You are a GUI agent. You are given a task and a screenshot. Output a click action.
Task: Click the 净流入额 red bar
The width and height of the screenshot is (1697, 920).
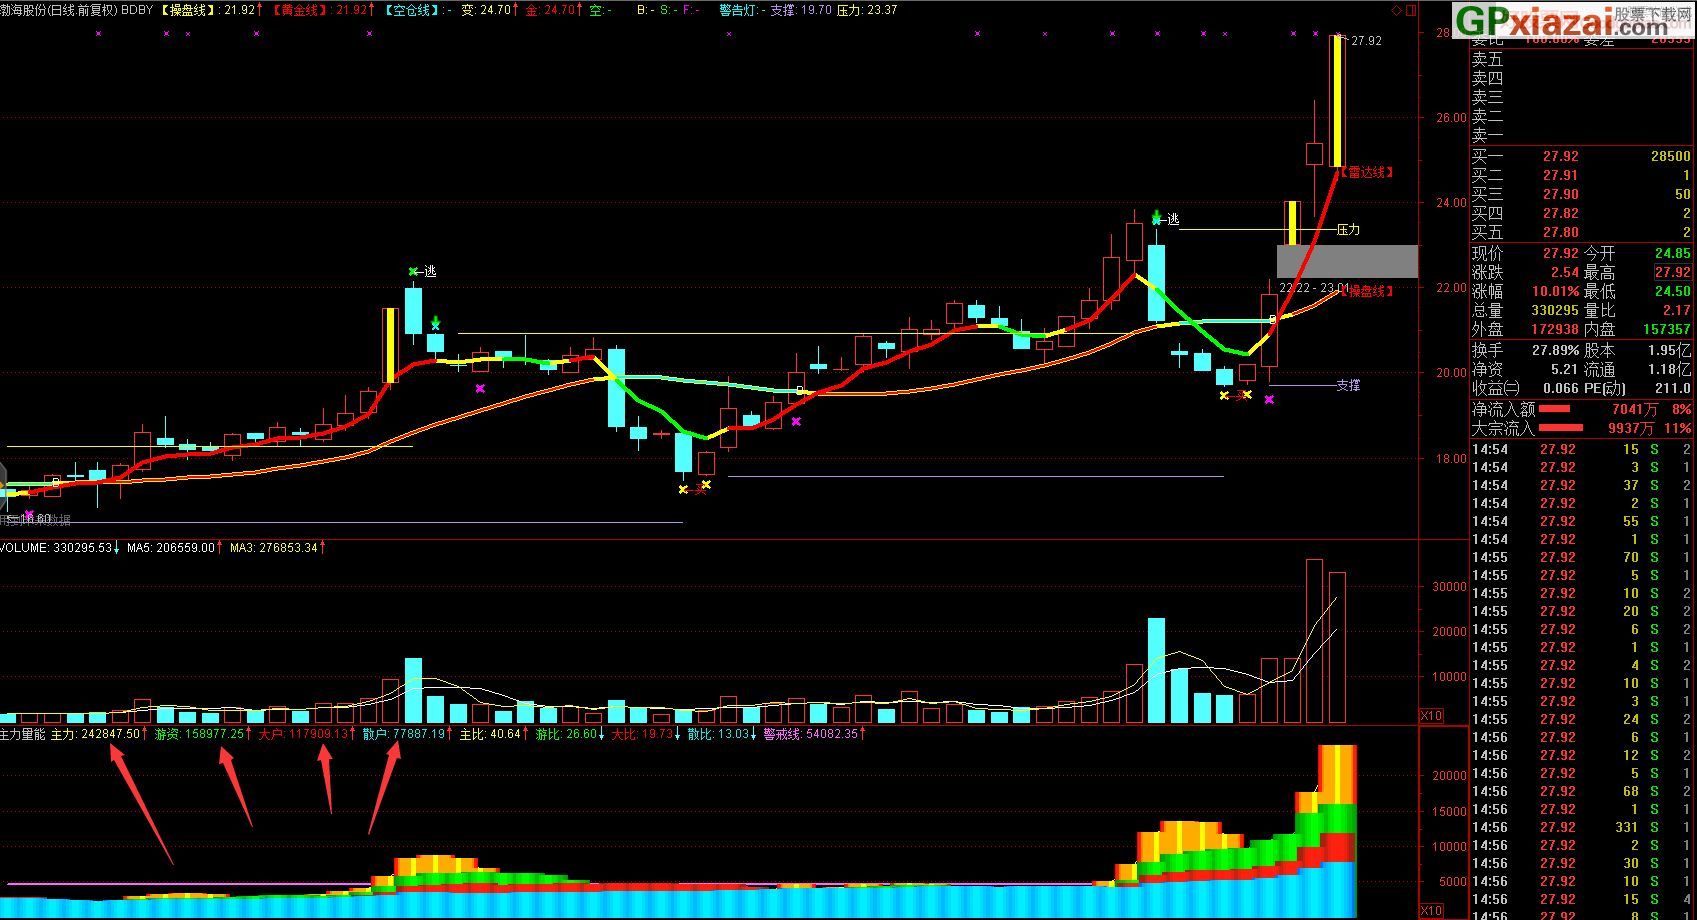click(x=1554, y=409)
